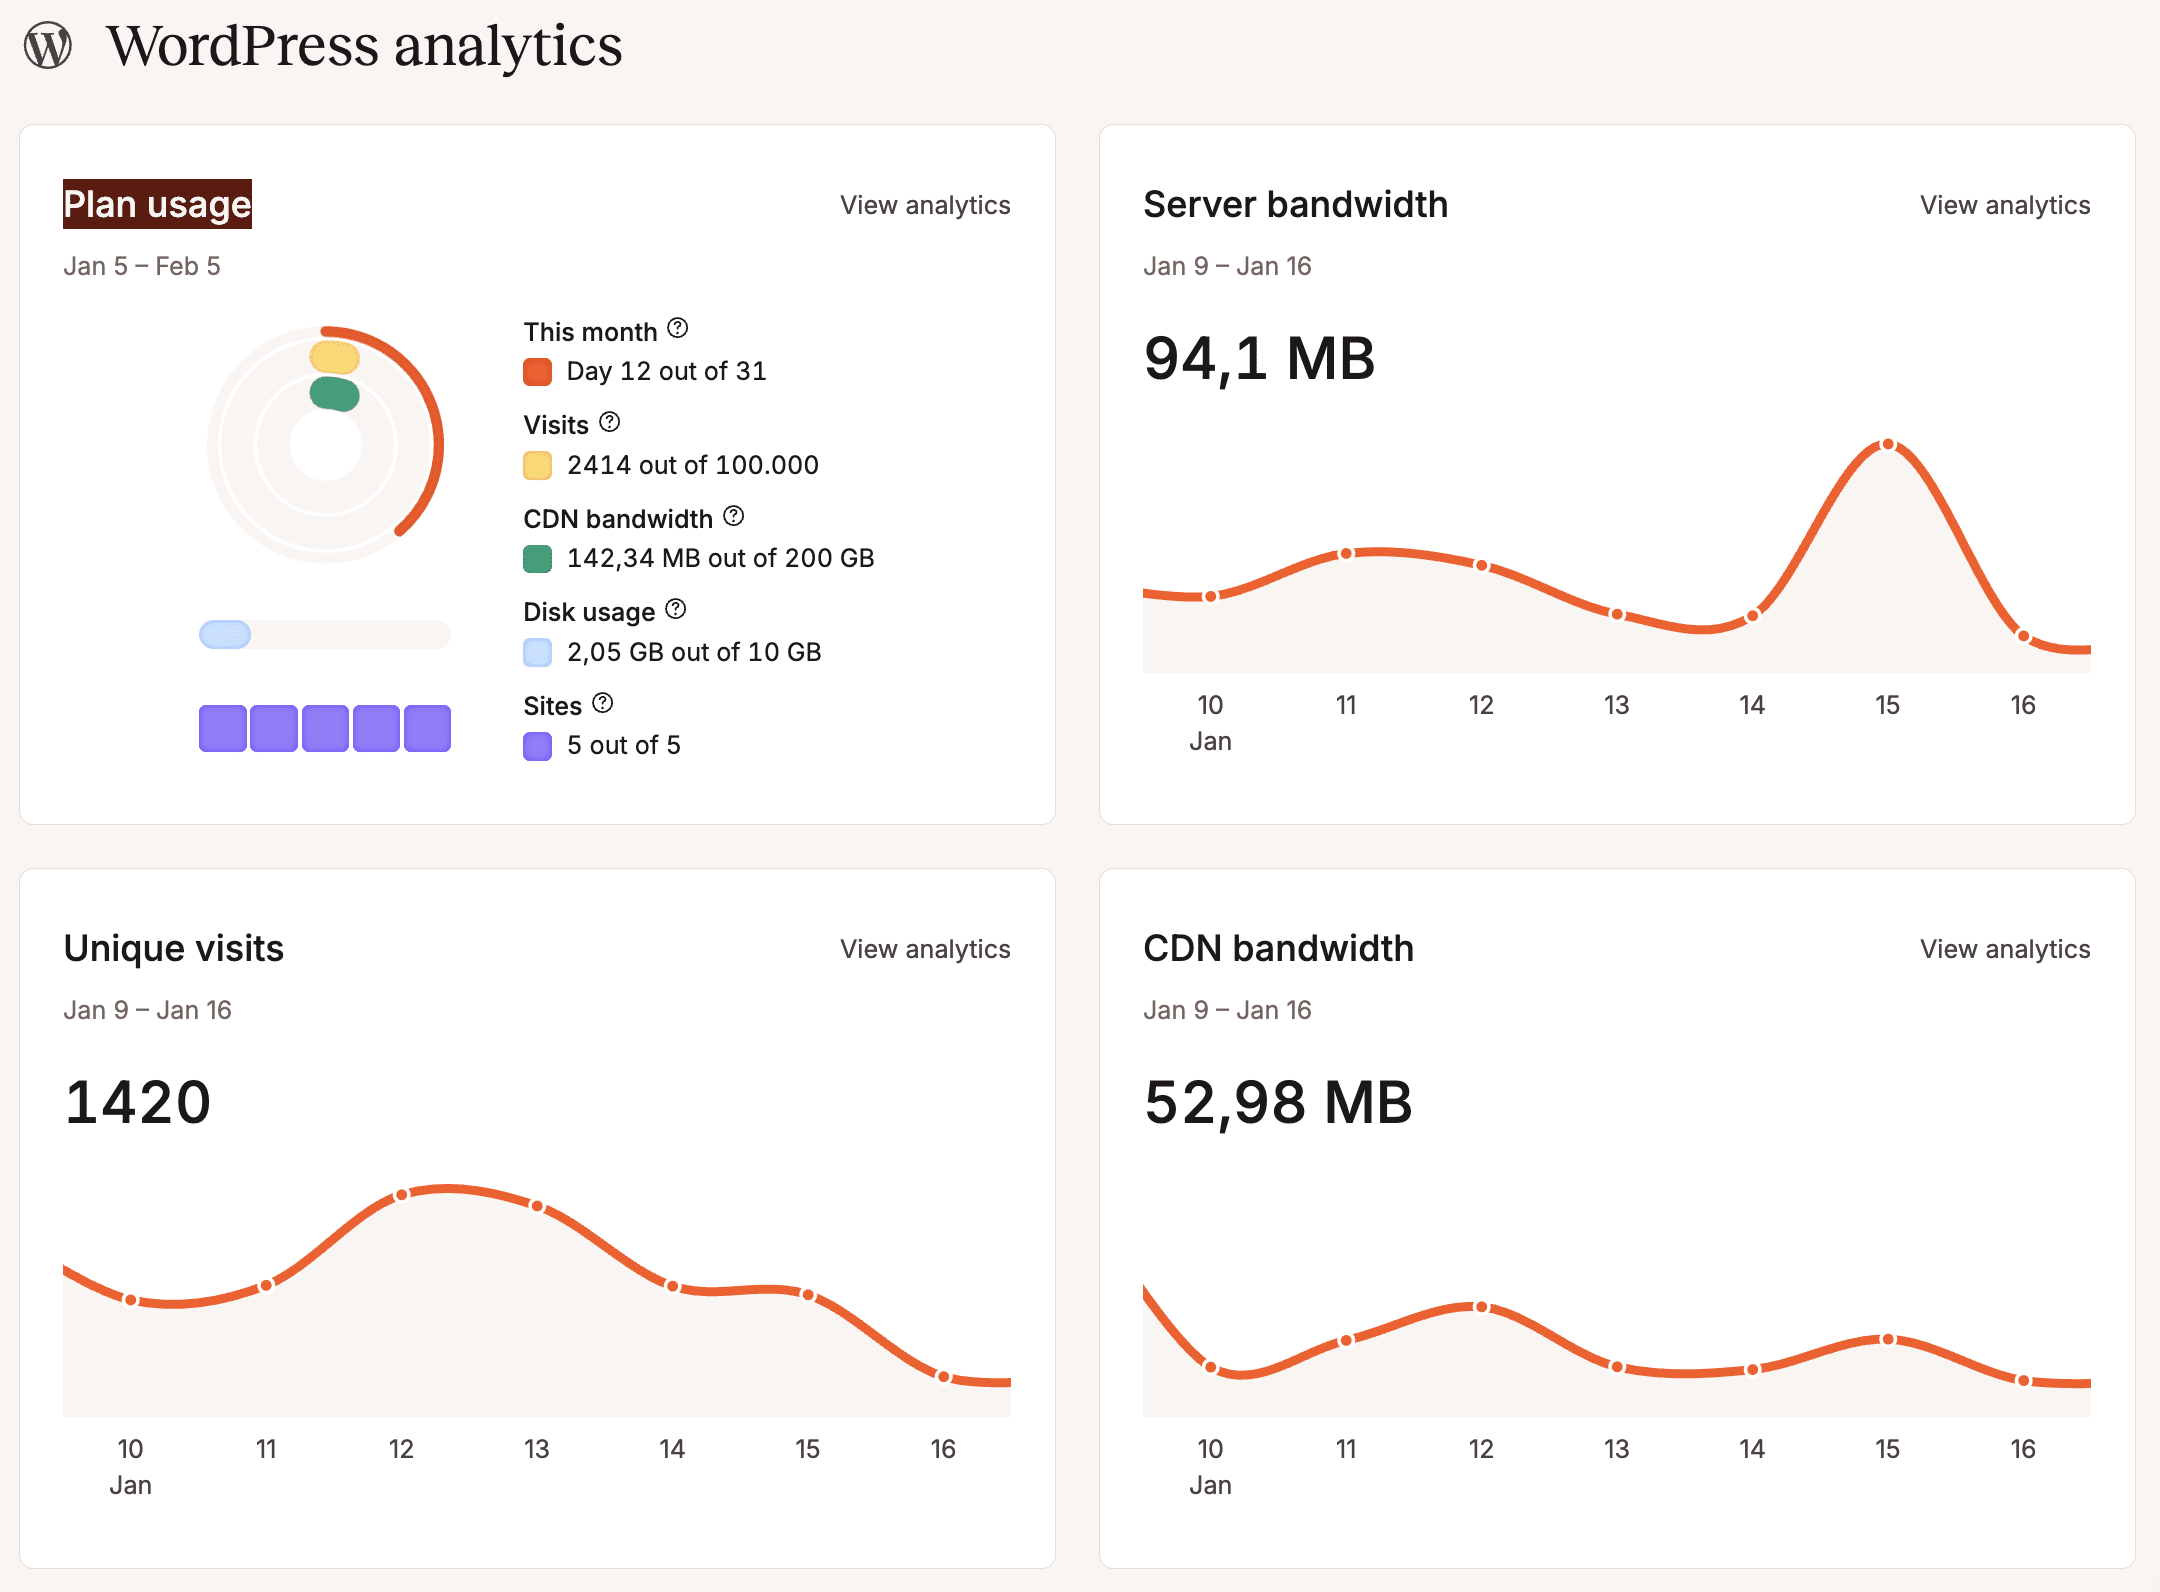This screenshot has width=2160, height=1592.
Task: View analytics for Plan usage
Action: [925, 205]
